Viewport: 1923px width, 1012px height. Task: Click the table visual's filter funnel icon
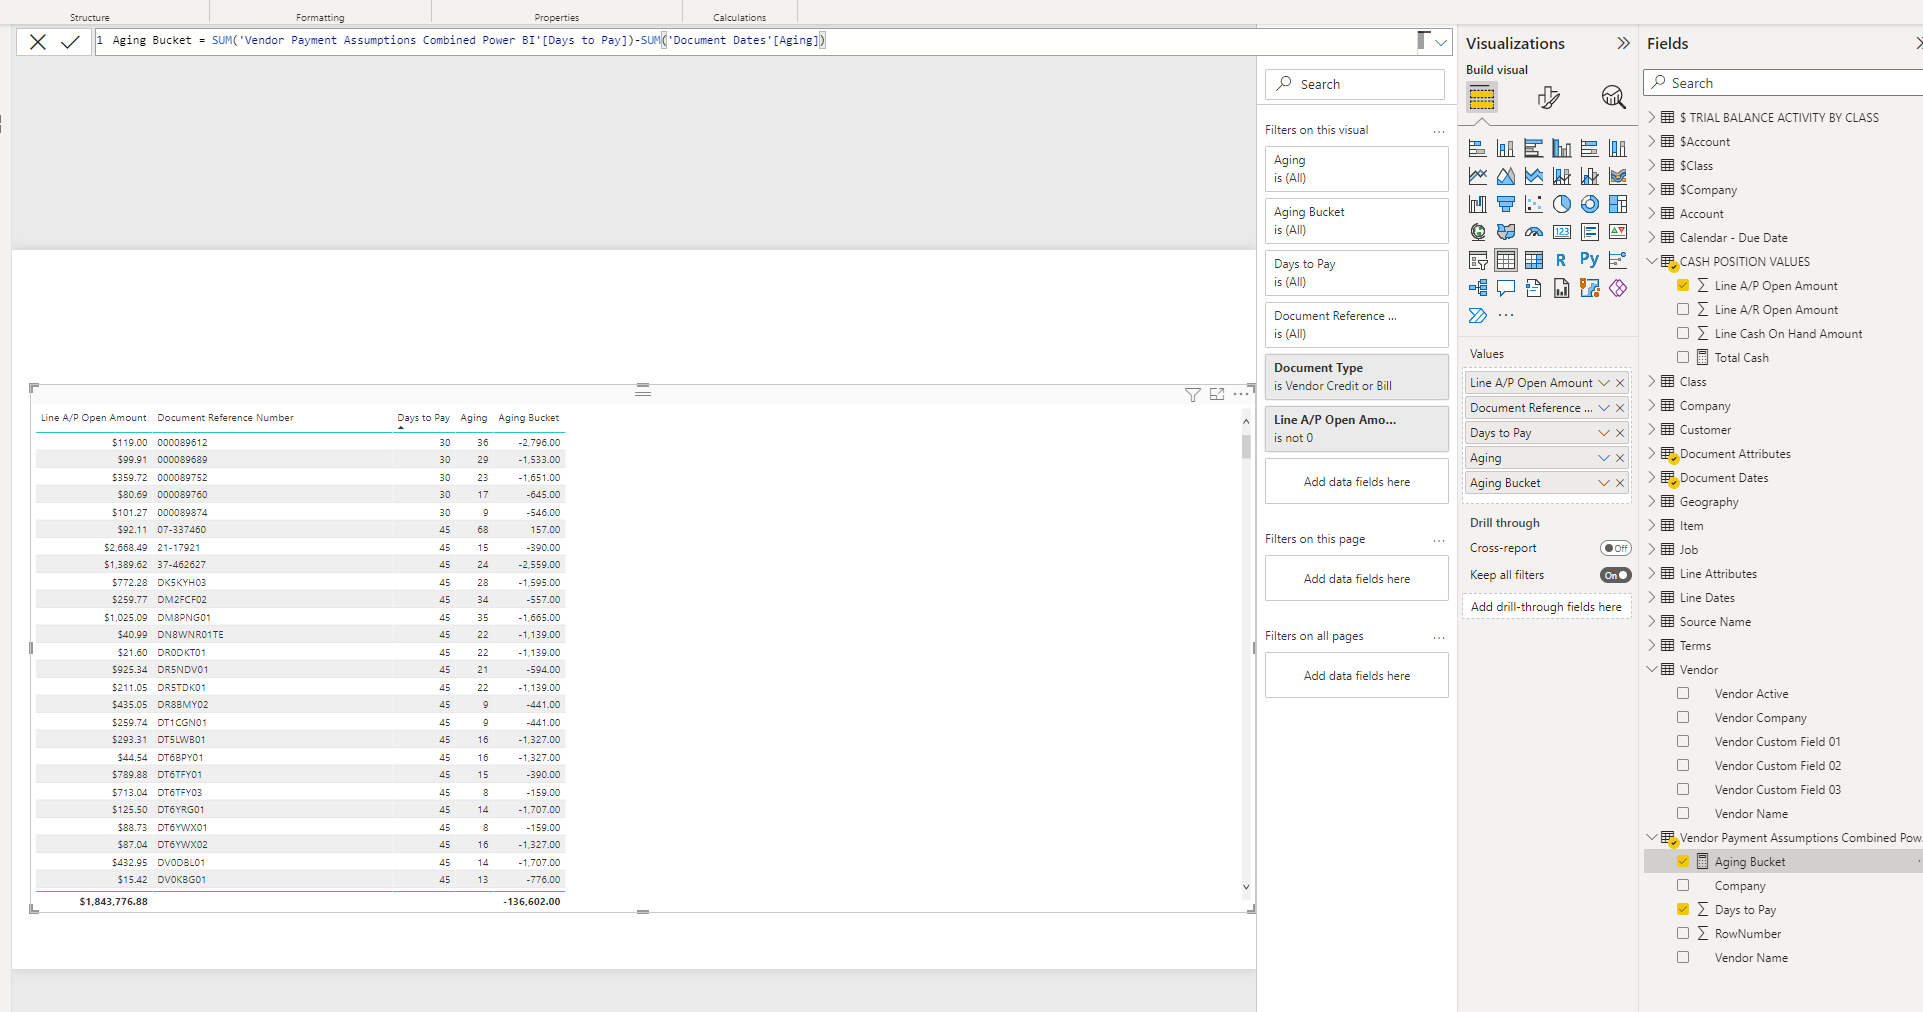[x=1193, y=395]
